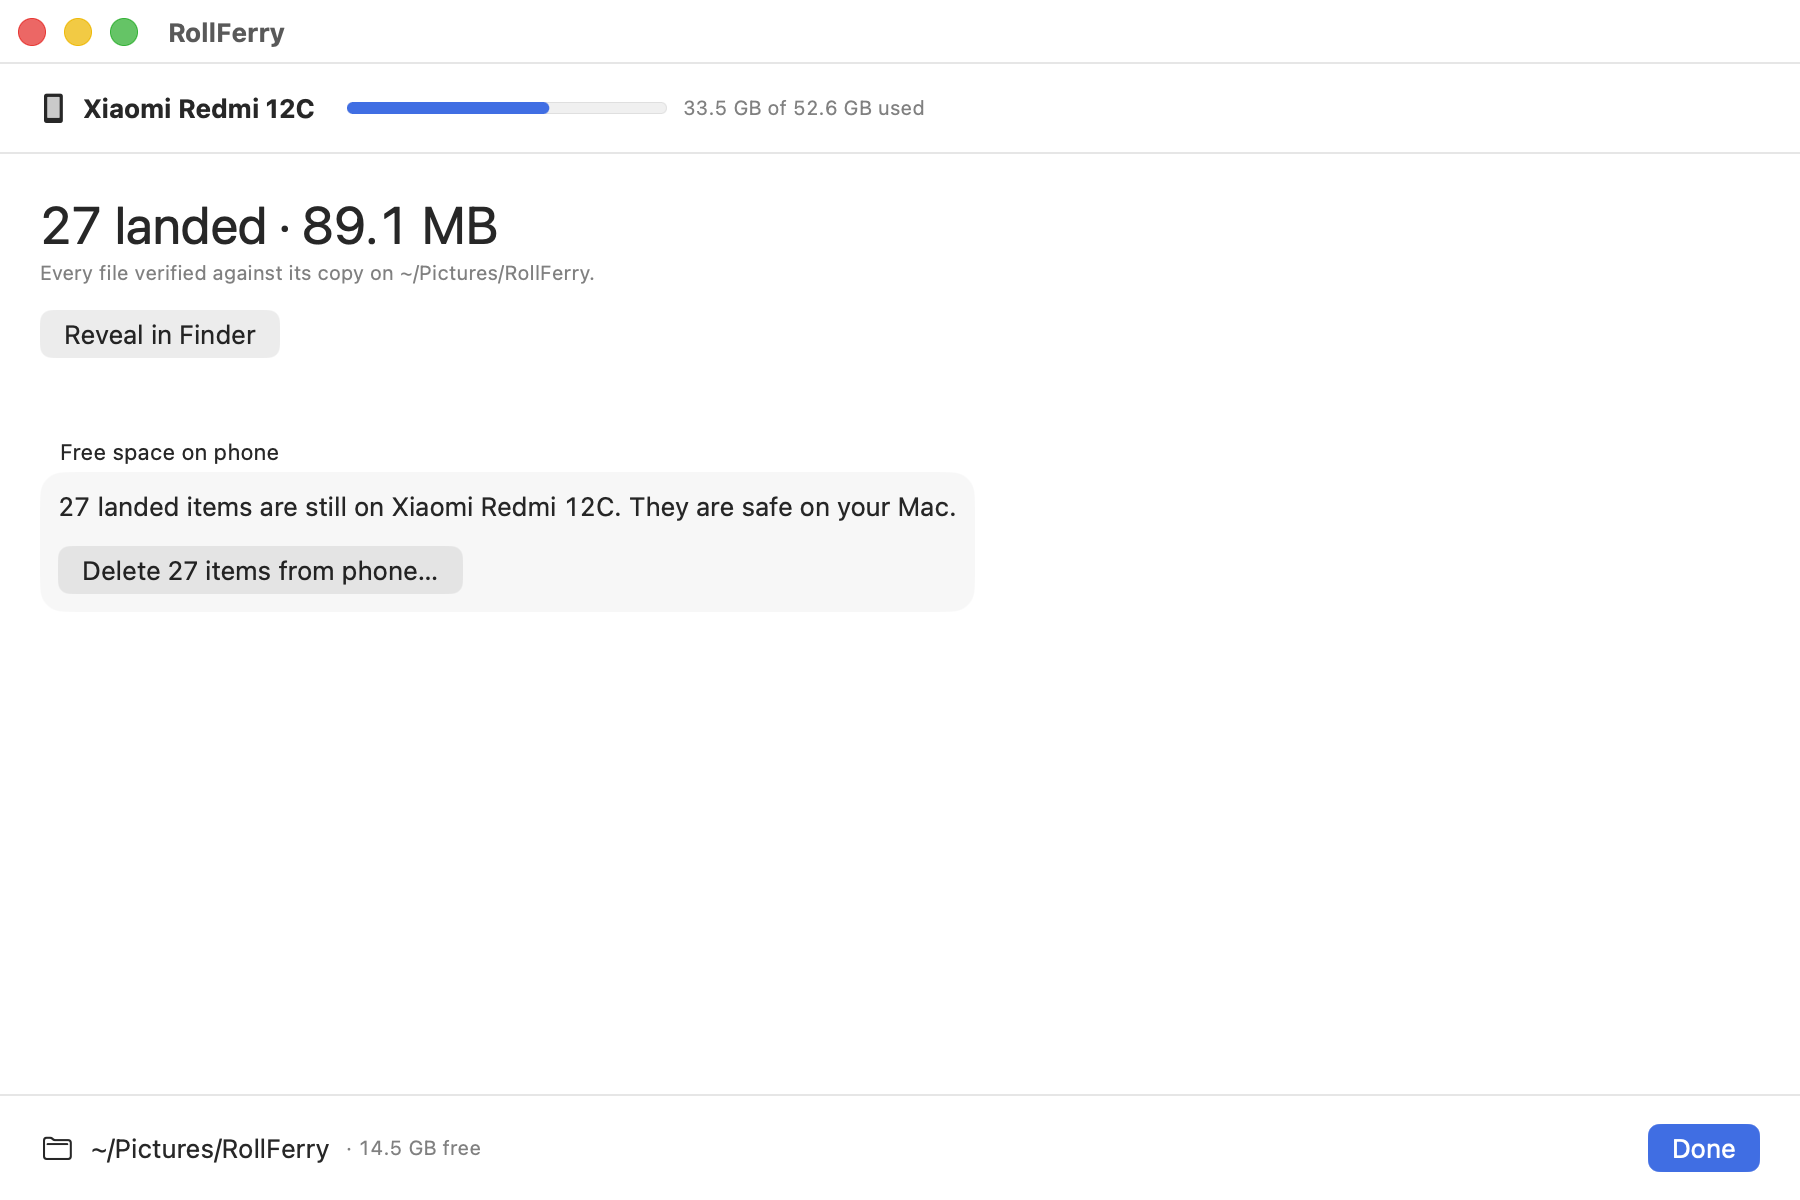Click the 14.5 GB free label
This screenshot has height=1200, width=1800.
tap(420, 1148)
